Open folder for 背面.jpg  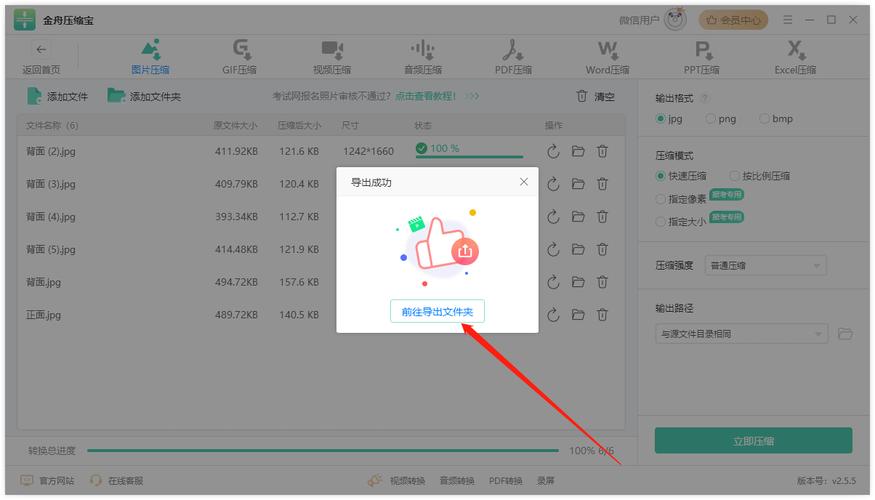(x=578, y=282)
